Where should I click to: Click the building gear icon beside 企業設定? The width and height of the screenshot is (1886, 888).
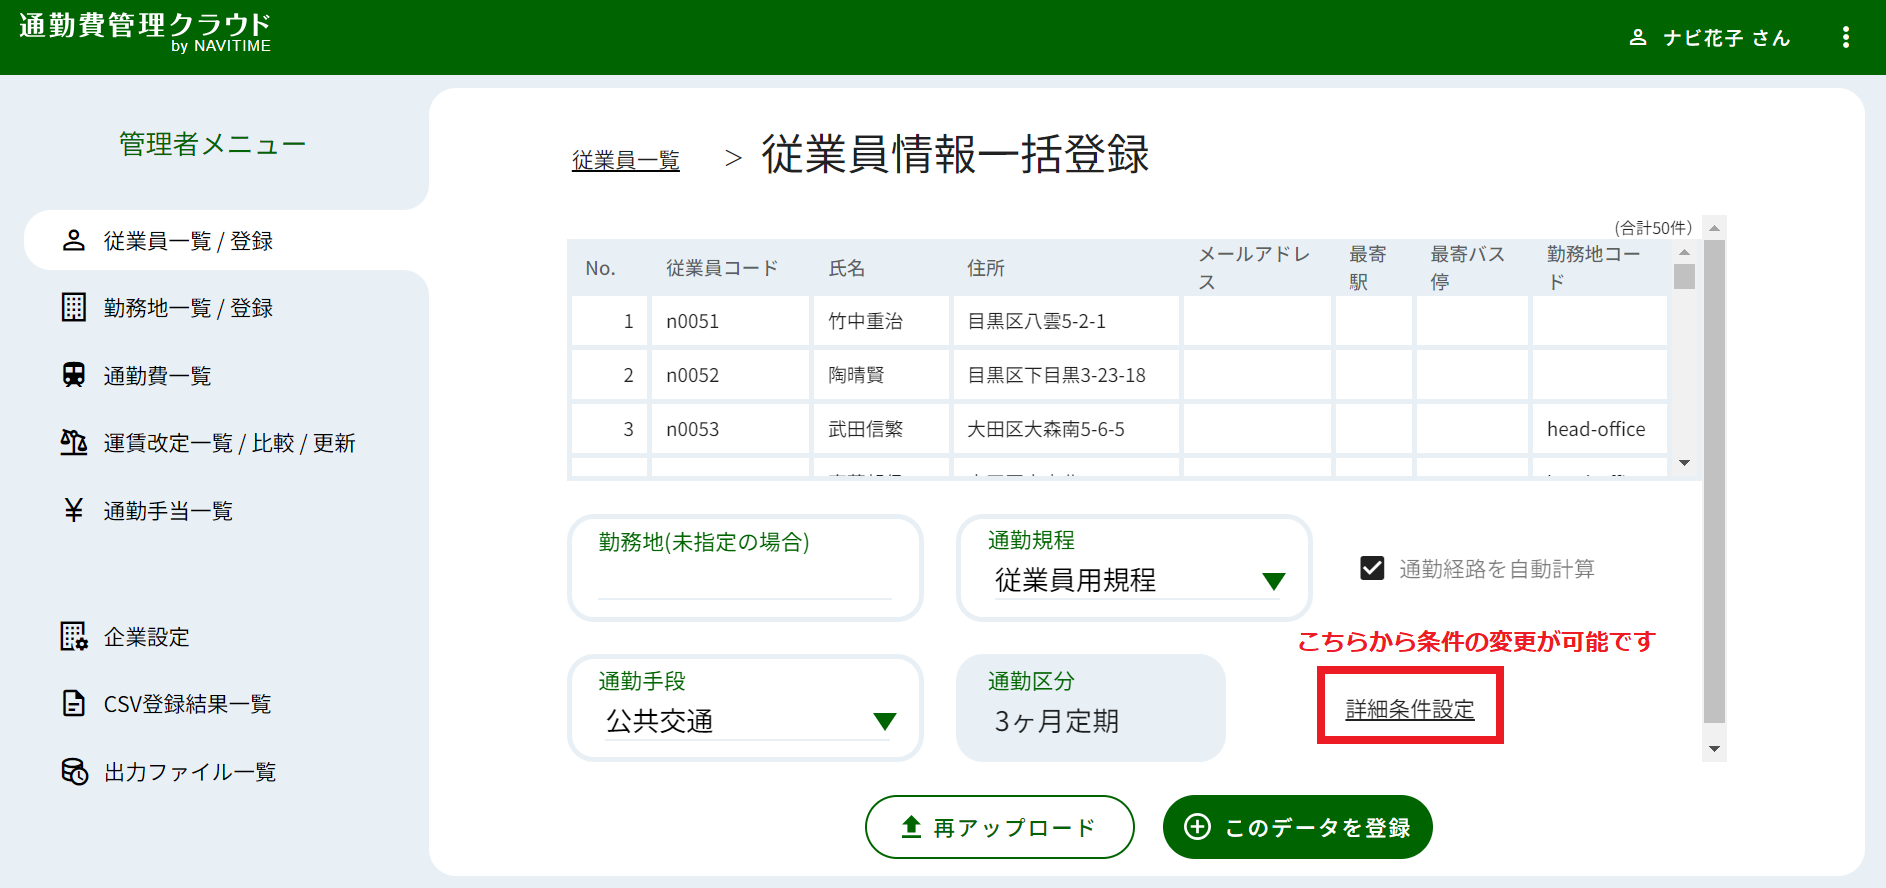click(74, 636)
